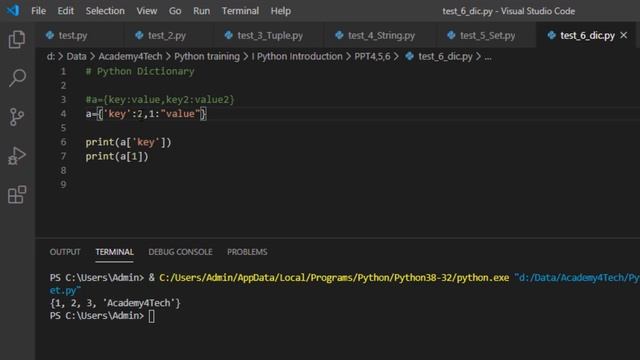The width and height of the screenshot is (640, 360).
Task: Place cursor in the dictionary assignment on line 4
Action: [146, 114]
